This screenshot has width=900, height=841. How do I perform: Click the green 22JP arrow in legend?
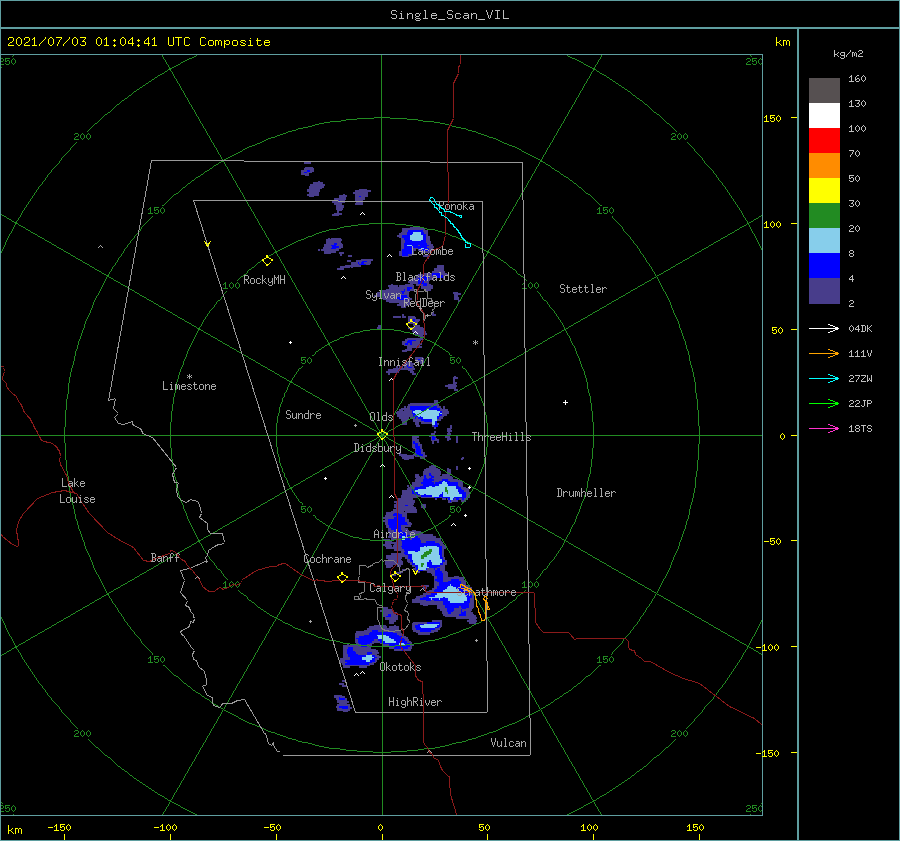(x=824, y=403)
